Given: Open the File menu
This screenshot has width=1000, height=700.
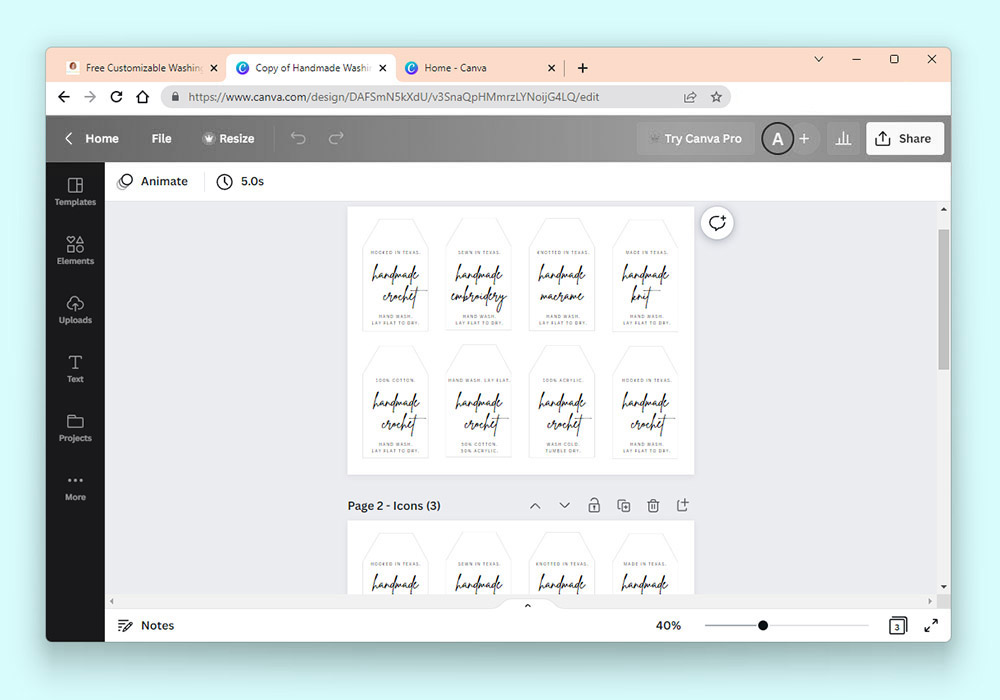Looking at the screenshot, I should pos(161,138).
